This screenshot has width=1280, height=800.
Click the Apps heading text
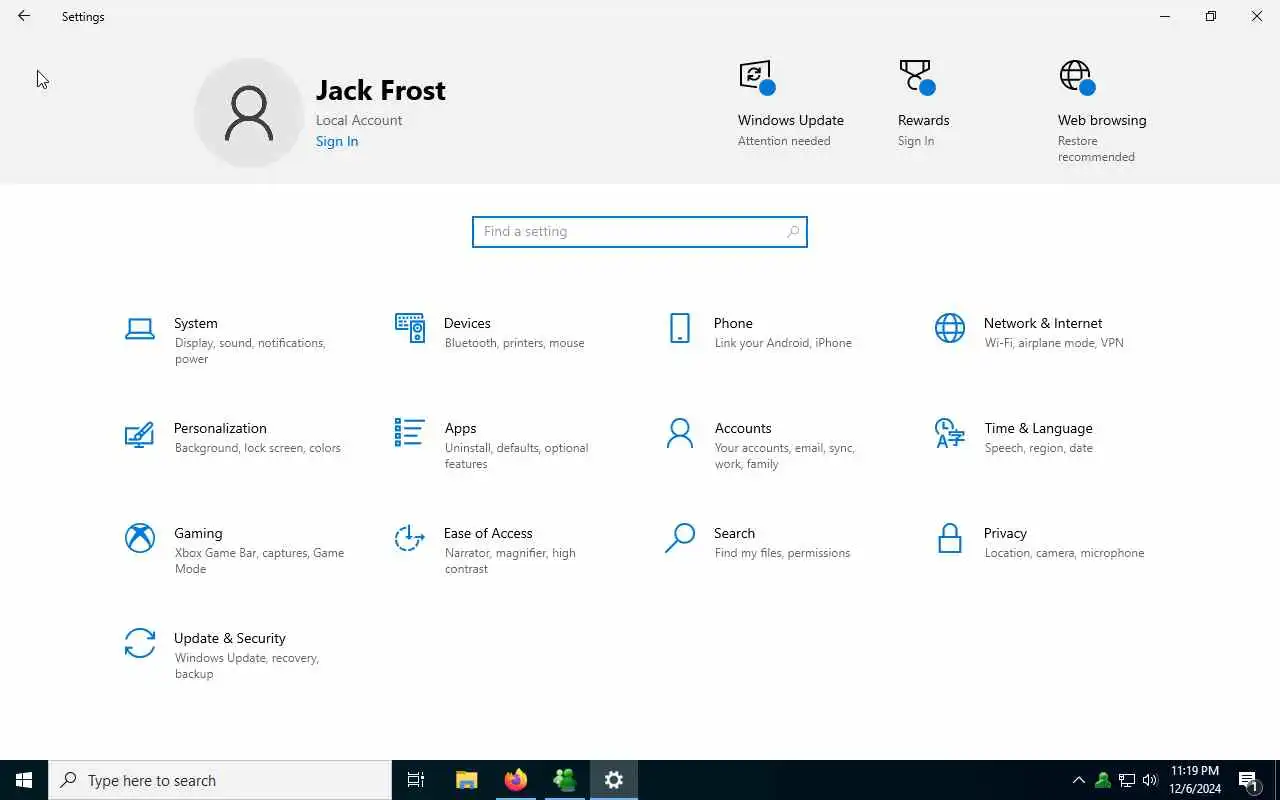tap(460, 428)
